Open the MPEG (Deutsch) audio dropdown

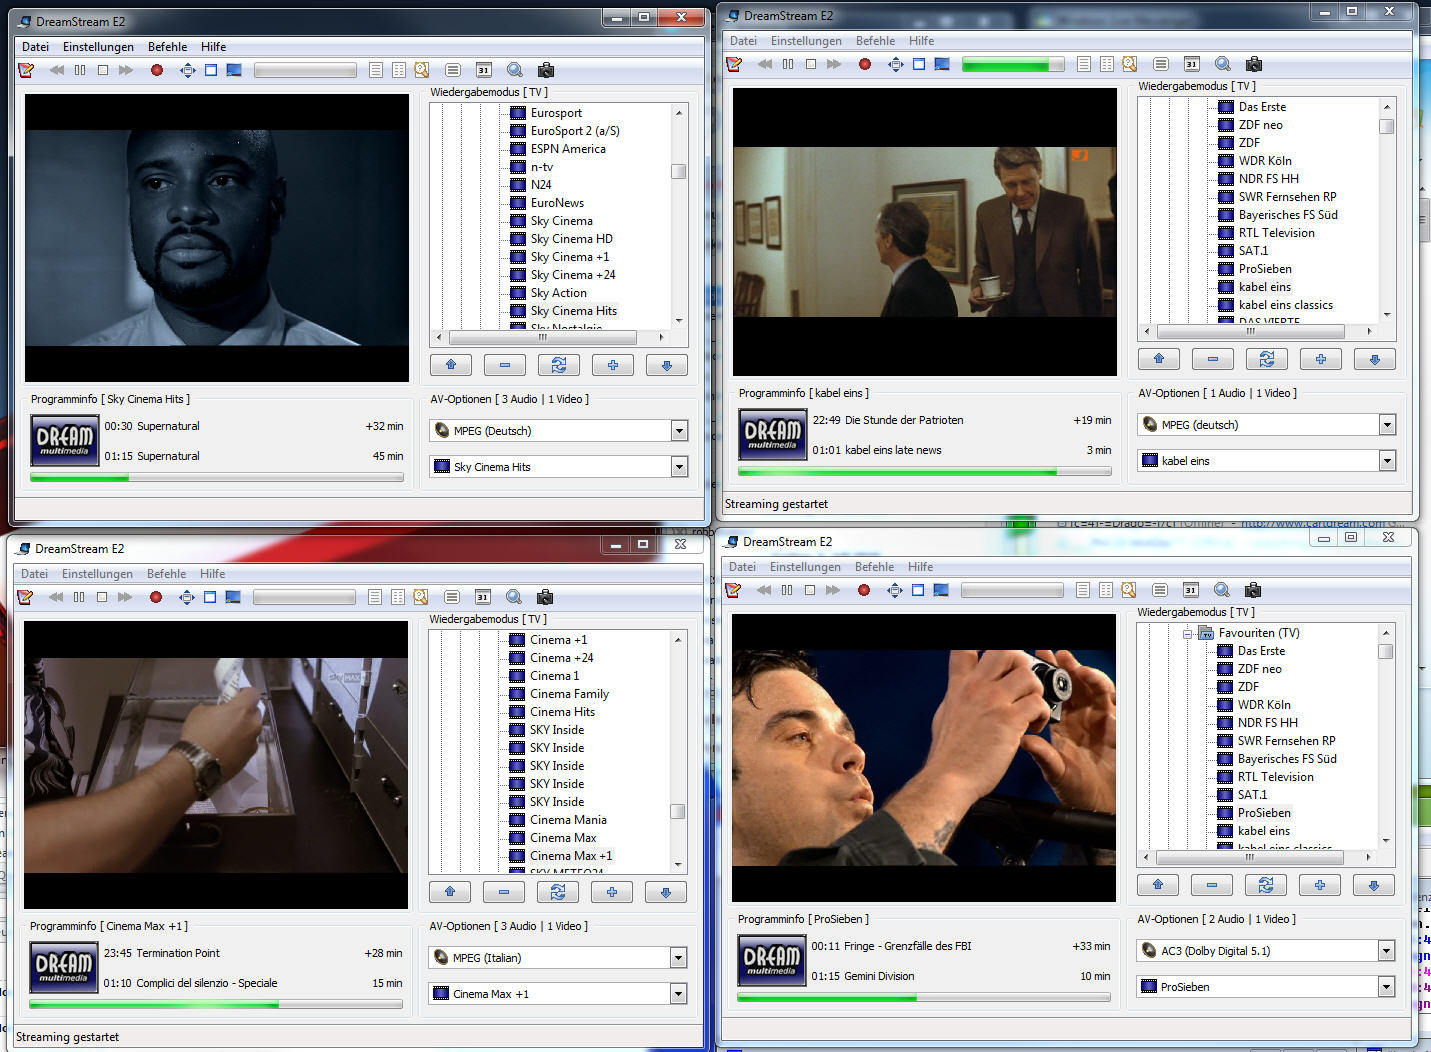click(679, 431)
